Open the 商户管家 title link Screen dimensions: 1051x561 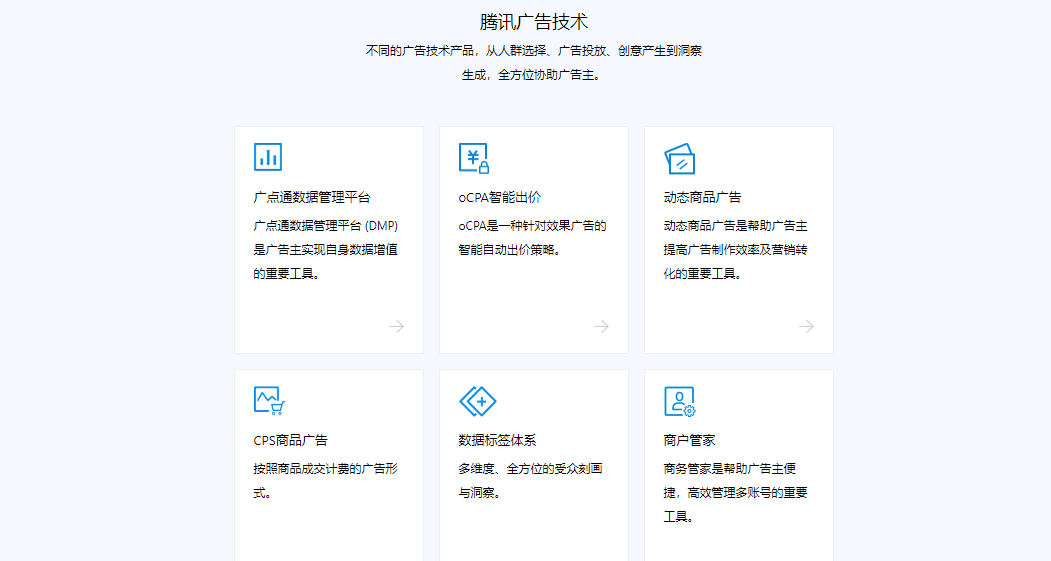click(690, 440)
